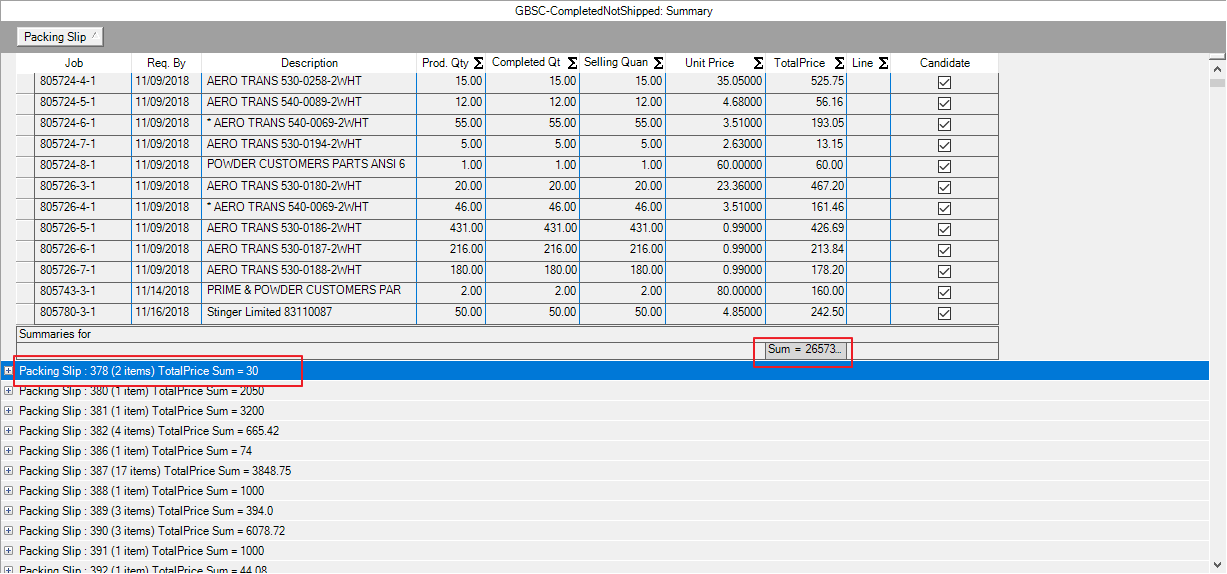The image size is (1227, 574).
Task: Click unit price 80.00000
Action: coord(715,292)
